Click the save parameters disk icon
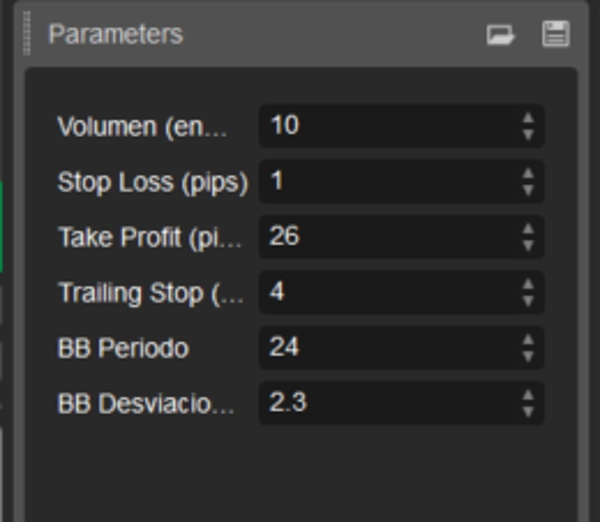This screenshot has height=522, width=600. (x=555, y=35)
